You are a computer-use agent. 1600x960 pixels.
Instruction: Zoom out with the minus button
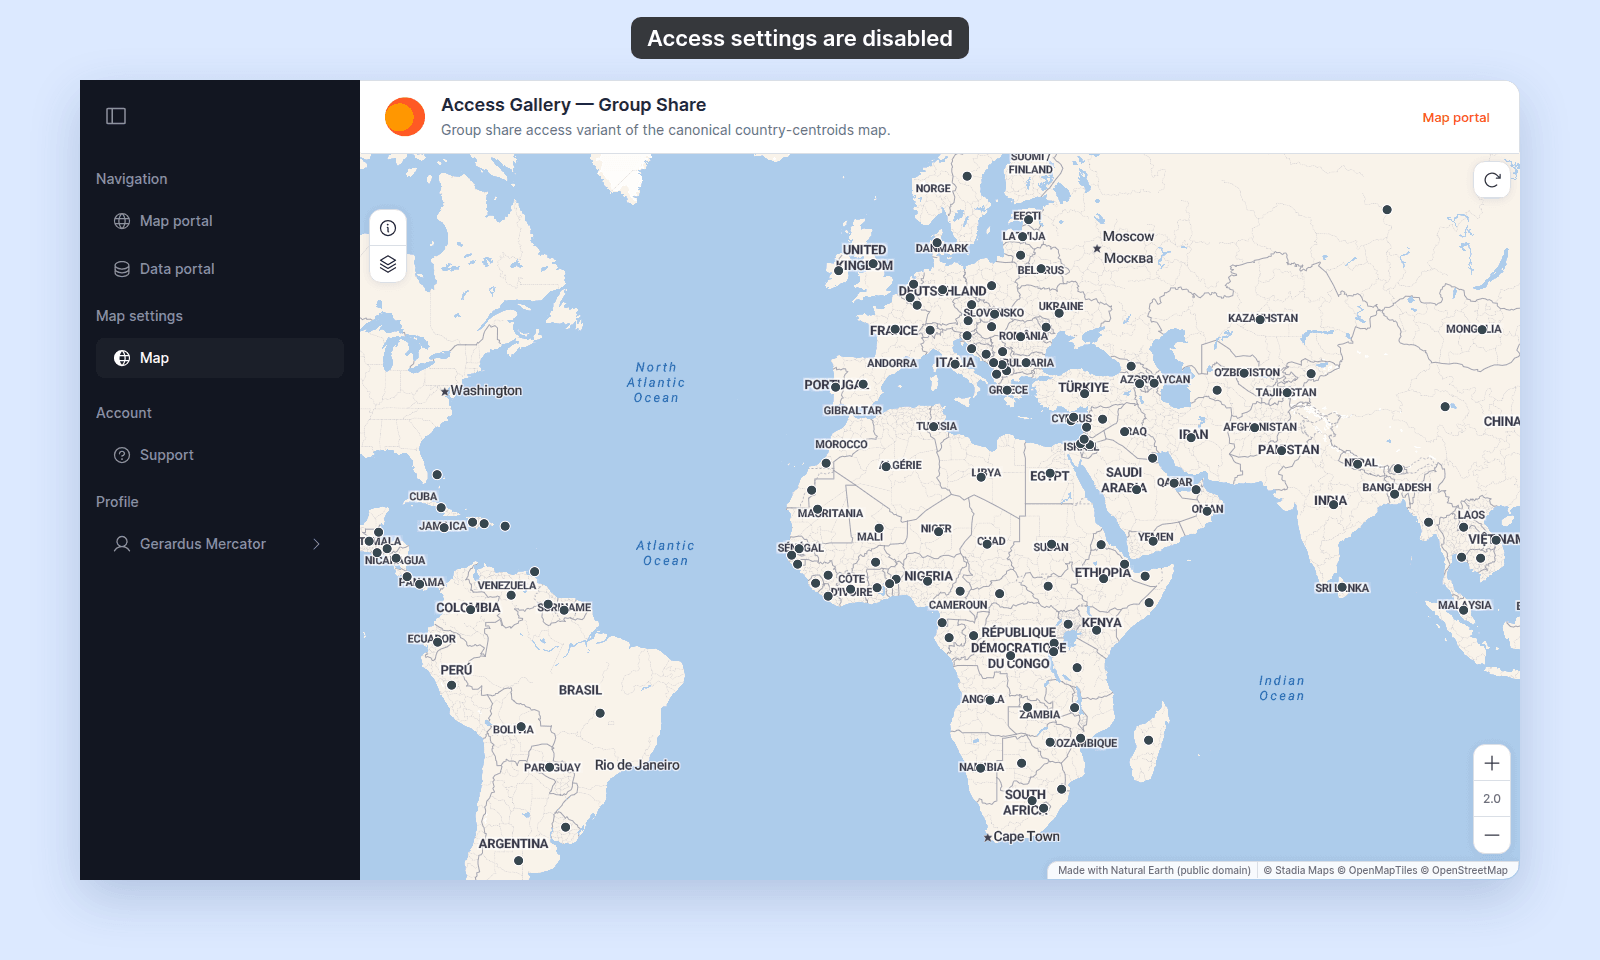pos(1492,835)
